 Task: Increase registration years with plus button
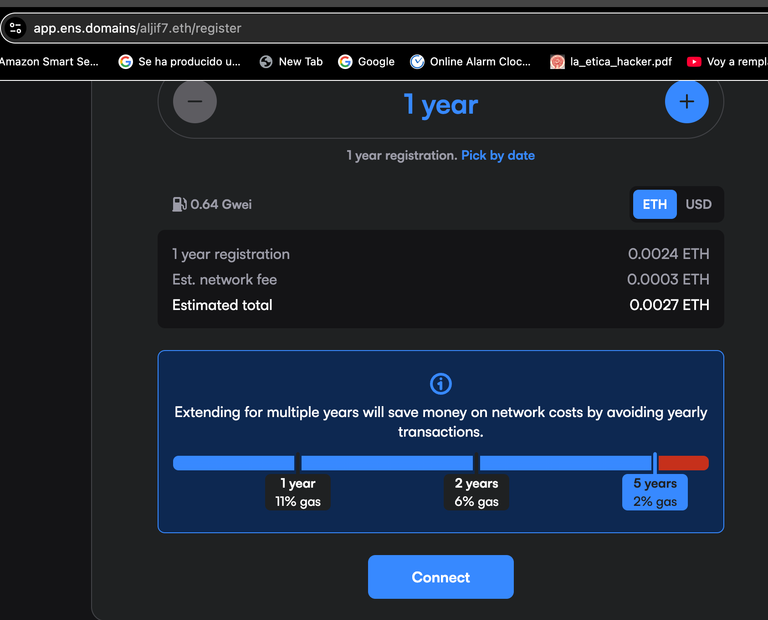pos(687,101)
